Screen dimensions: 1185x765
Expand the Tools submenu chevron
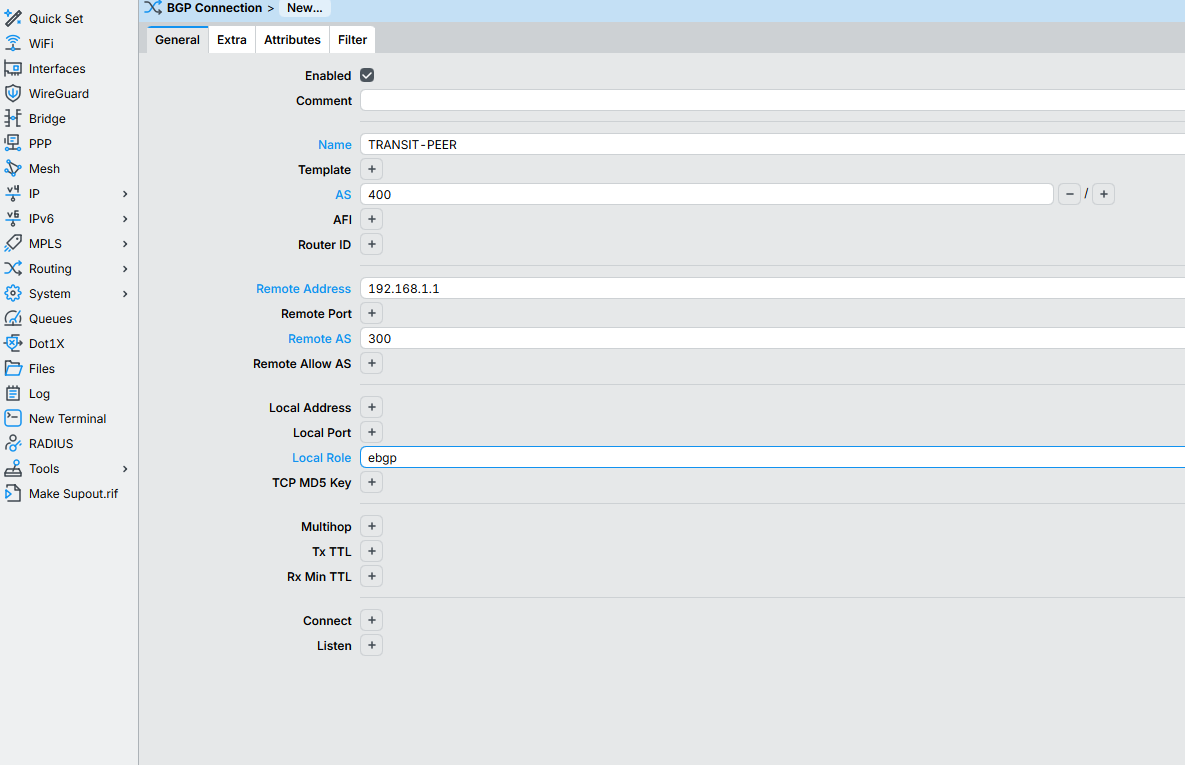coord(125,469)
